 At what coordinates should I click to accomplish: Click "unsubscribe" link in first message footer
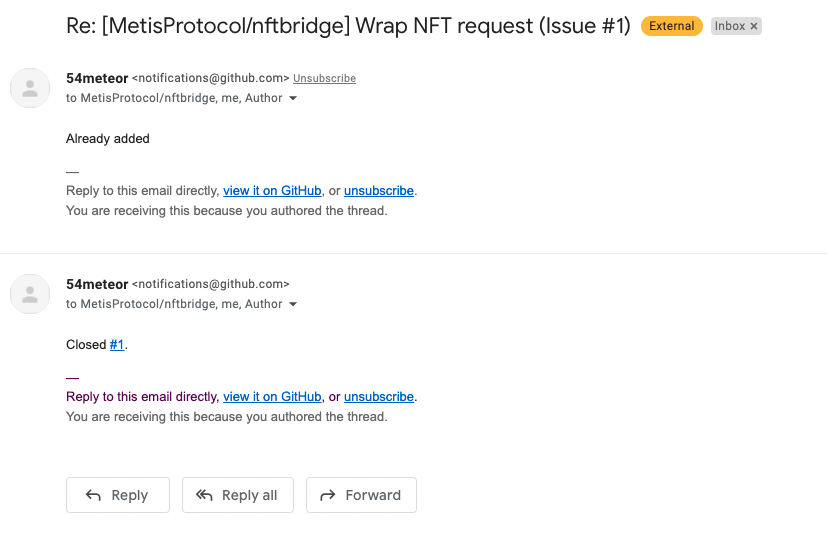(x=379, y=191)
